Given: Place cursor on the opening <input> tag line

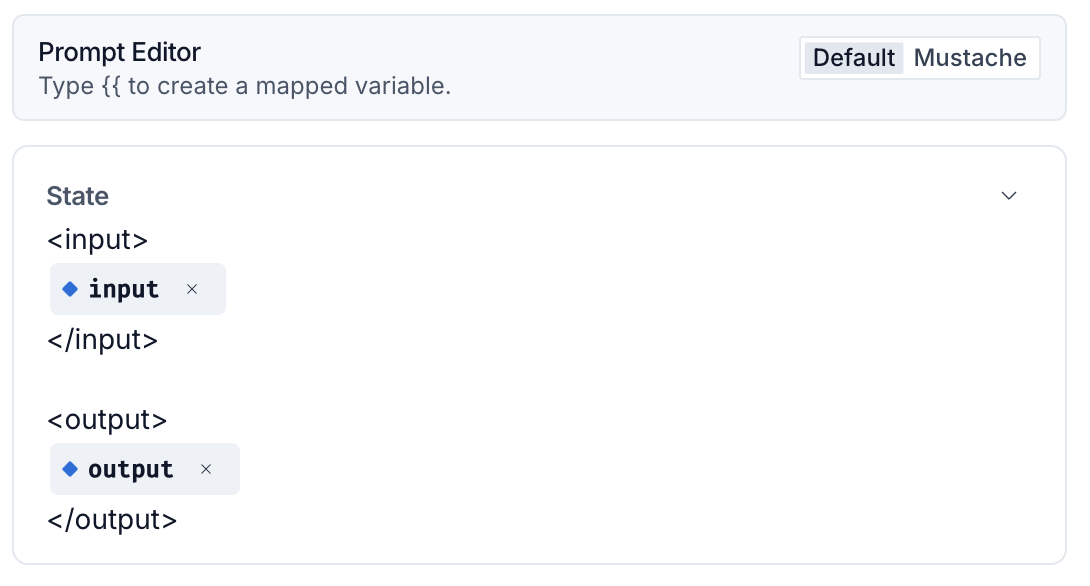Looking at the screenshot, I should (x=97, y=240).
